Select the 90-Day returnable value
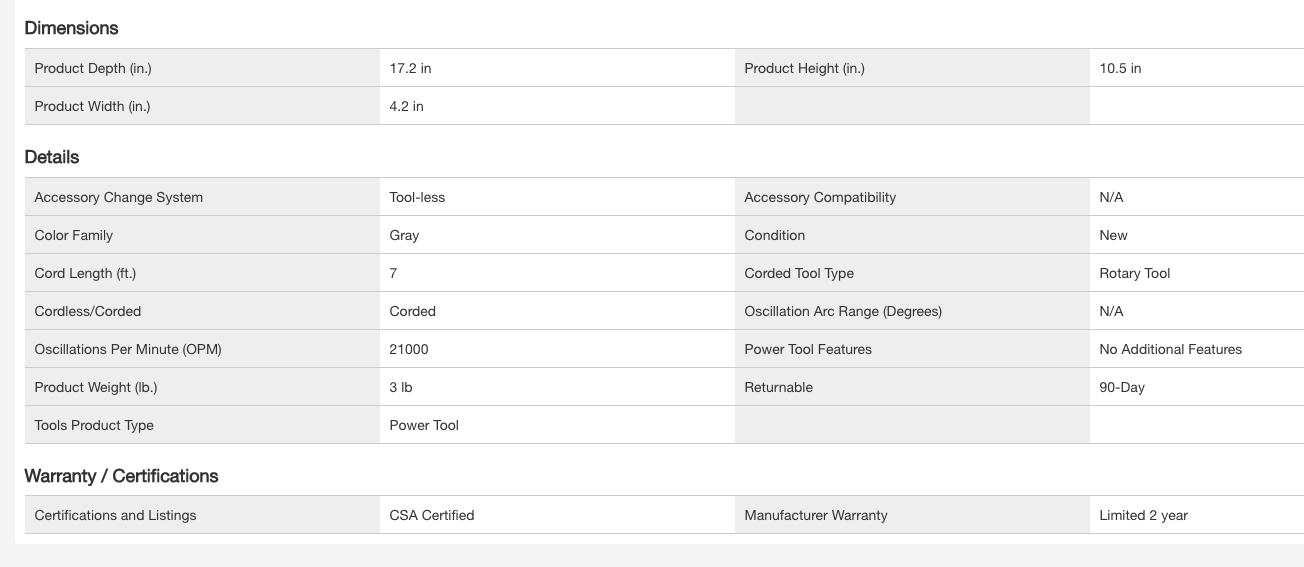1304x567 pixels. click(x=1121, y=387)
